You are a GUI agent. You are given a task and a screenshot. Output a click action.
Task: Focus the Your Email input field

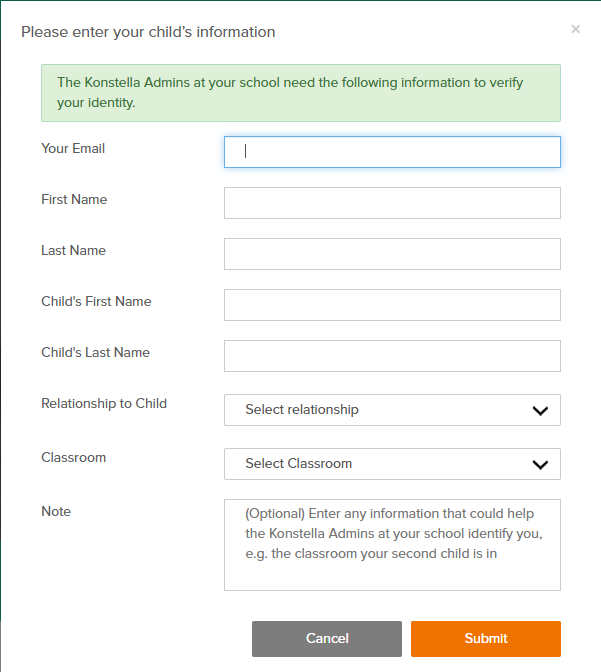[392, 152]
